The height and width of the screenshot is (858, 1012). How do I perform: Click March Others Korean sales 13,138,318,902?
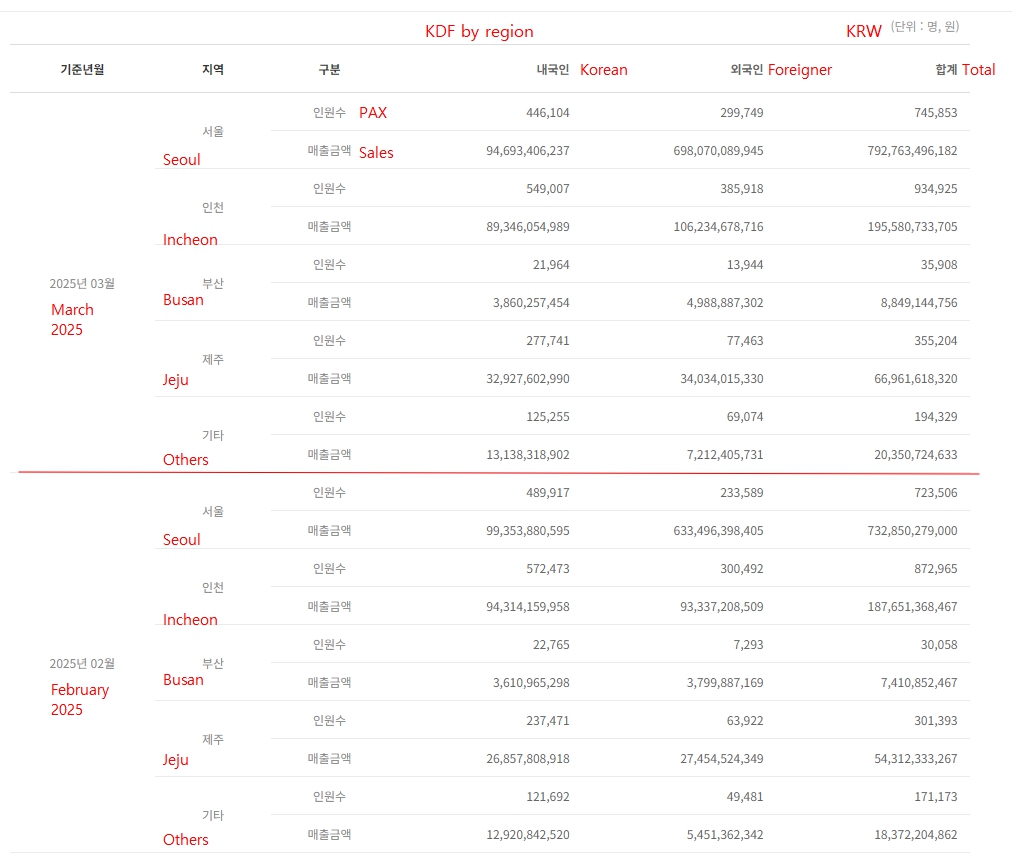point(528,455)
